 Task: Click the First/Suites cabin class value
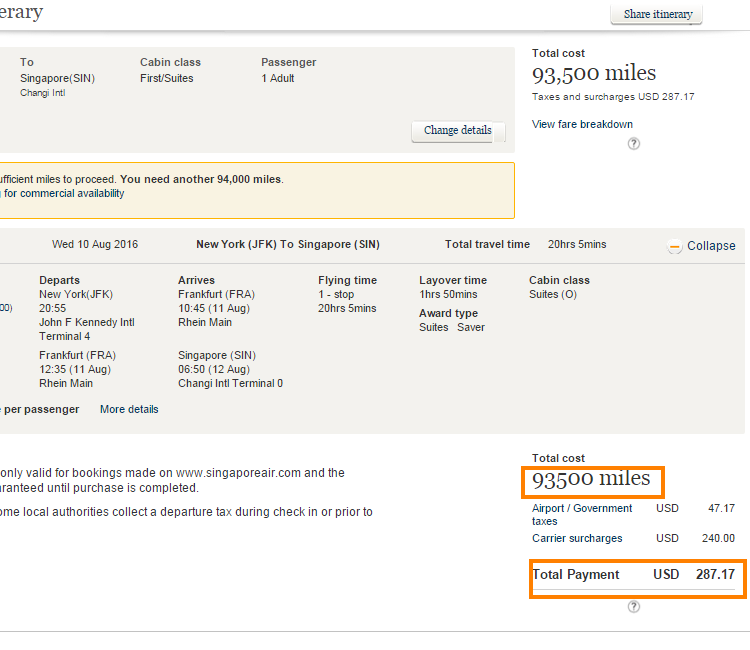[167, 78]
